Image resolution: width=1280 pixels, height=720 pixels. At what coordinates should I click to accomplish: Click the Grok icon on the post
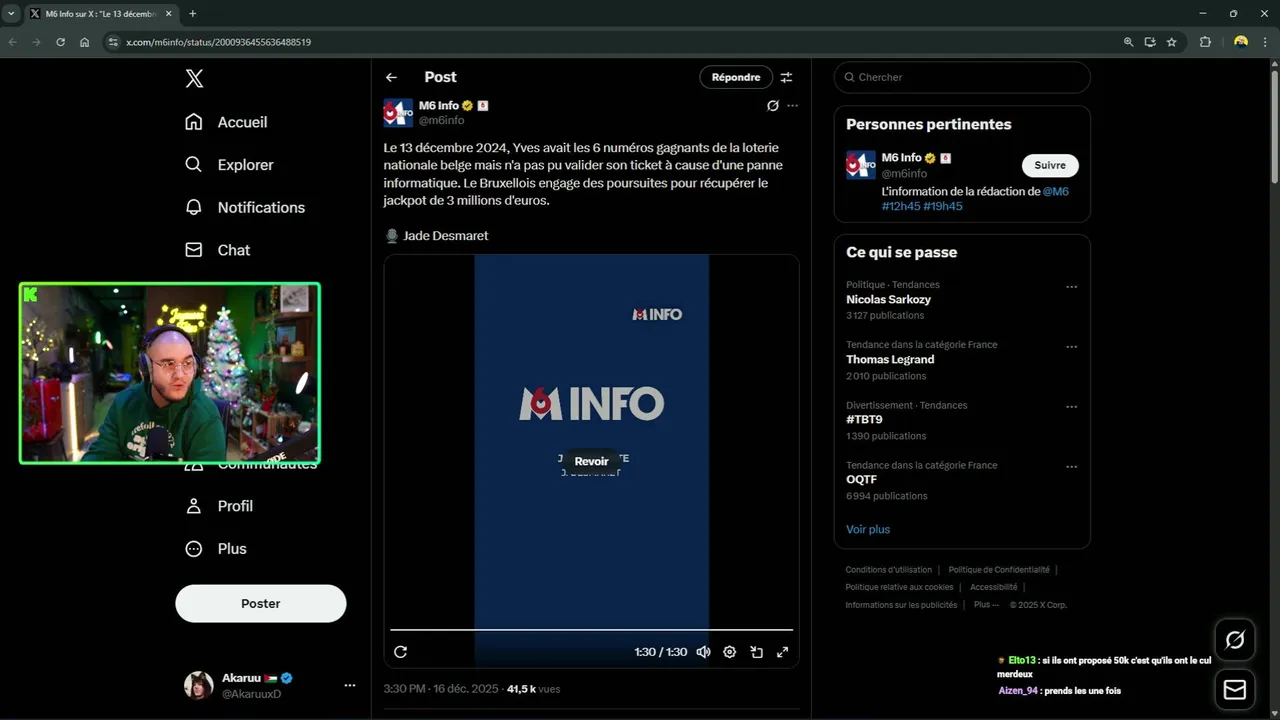[x=772, y=105]
